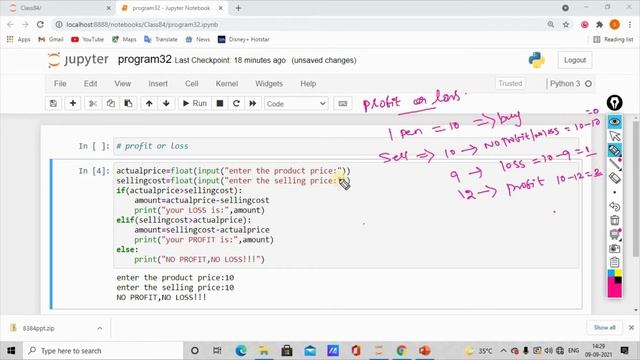The image size is (640, 360).
Task: Click the localhost address bar
Action: coord(302,24)
